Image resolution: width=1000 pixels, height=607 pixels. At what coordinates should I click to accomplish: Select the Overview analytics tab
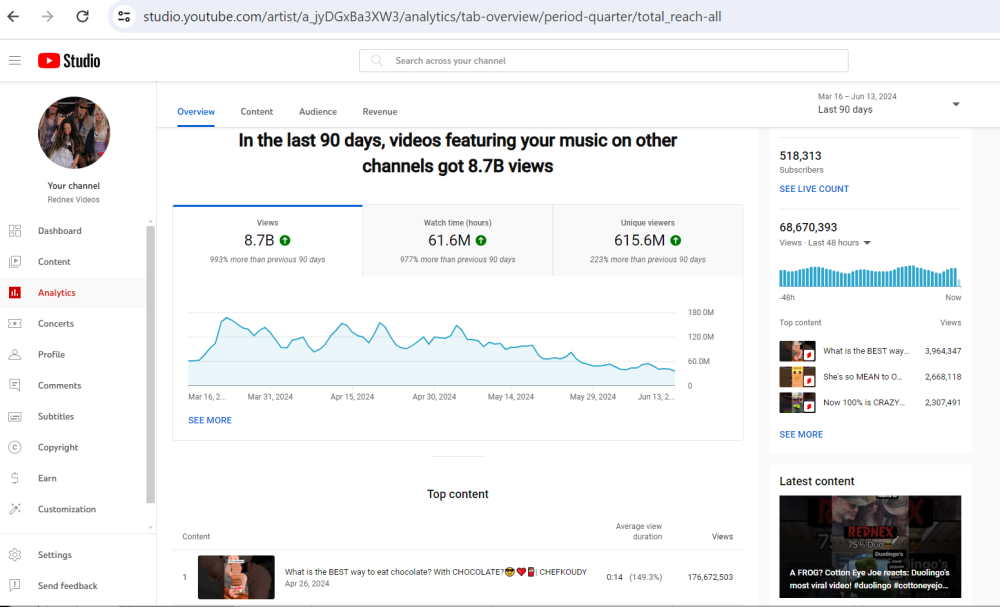click(196, 112)
